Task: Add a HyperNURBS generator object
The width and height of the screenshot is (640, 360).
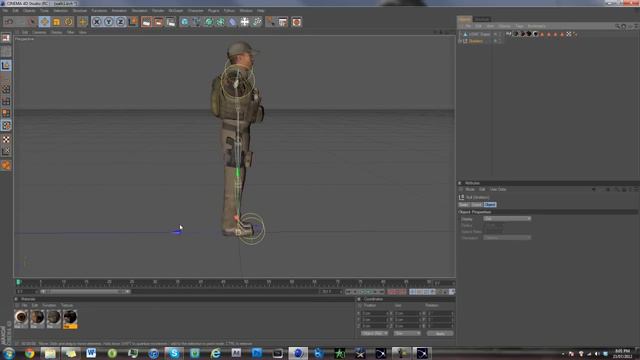Action: click(209, 22)
